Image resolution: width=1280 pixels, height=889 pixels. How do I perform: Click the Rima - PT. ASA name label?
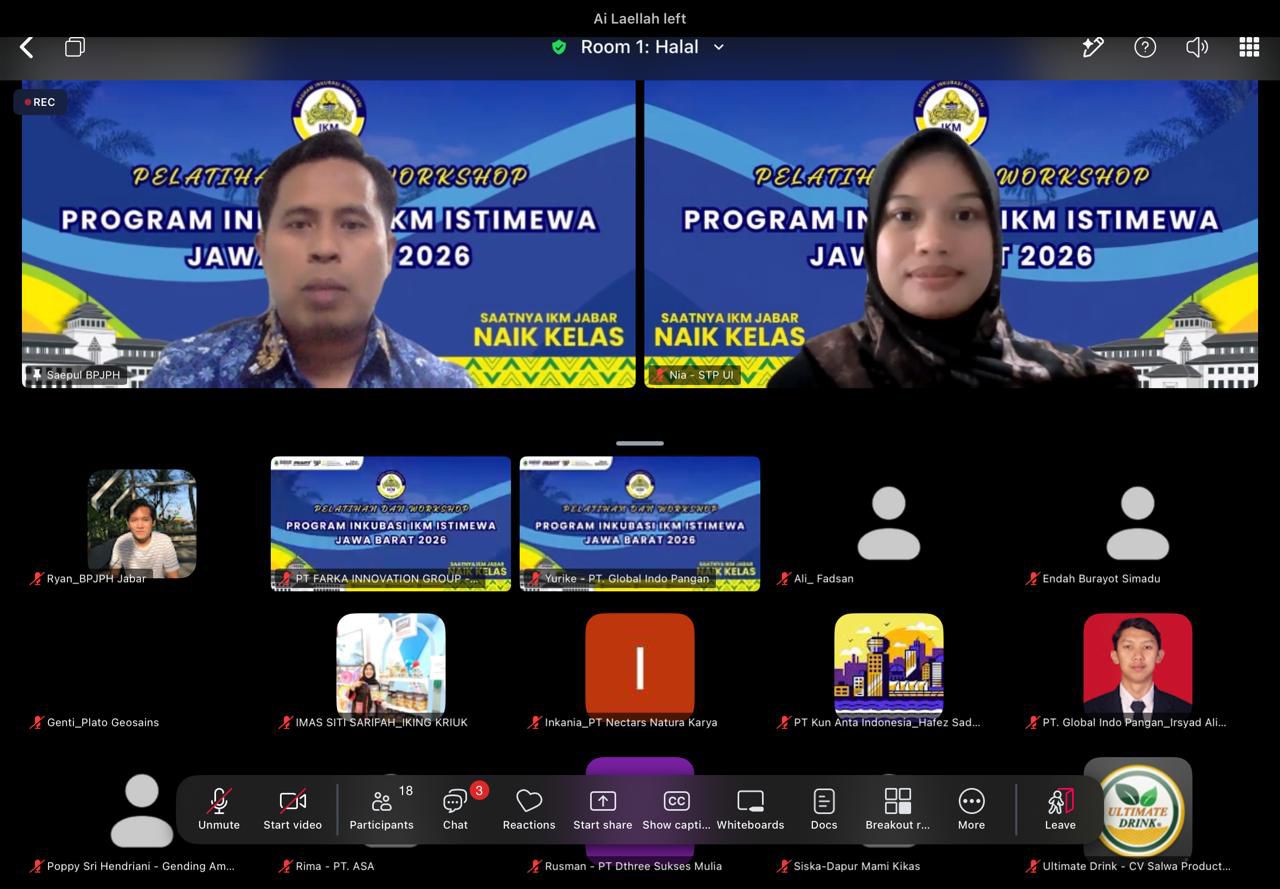pos(335,866)
